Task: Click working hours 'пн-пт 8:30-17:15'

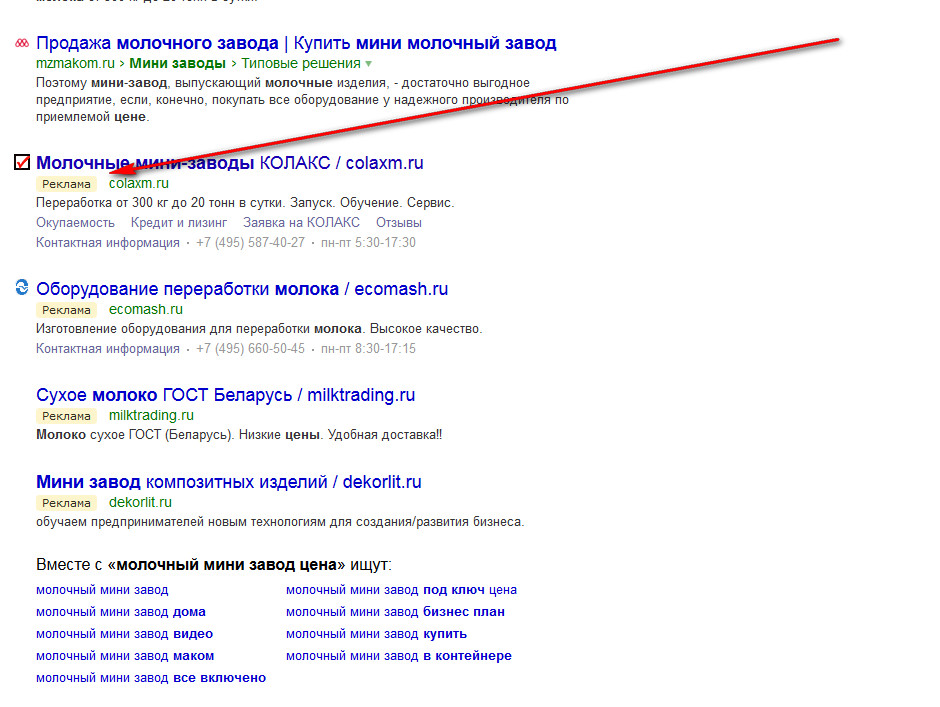Action: click(x=368, y=348)
